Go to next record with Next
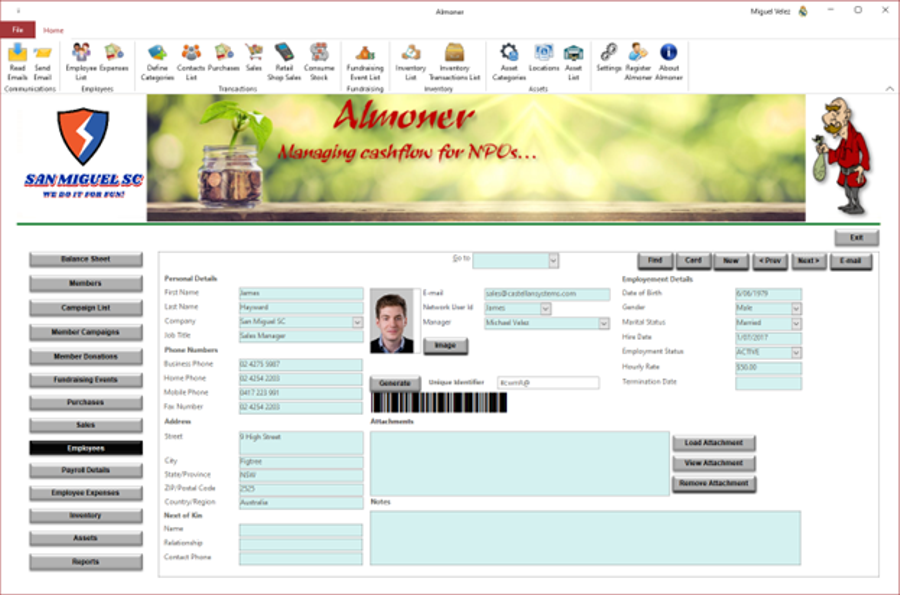 (809, 261)
